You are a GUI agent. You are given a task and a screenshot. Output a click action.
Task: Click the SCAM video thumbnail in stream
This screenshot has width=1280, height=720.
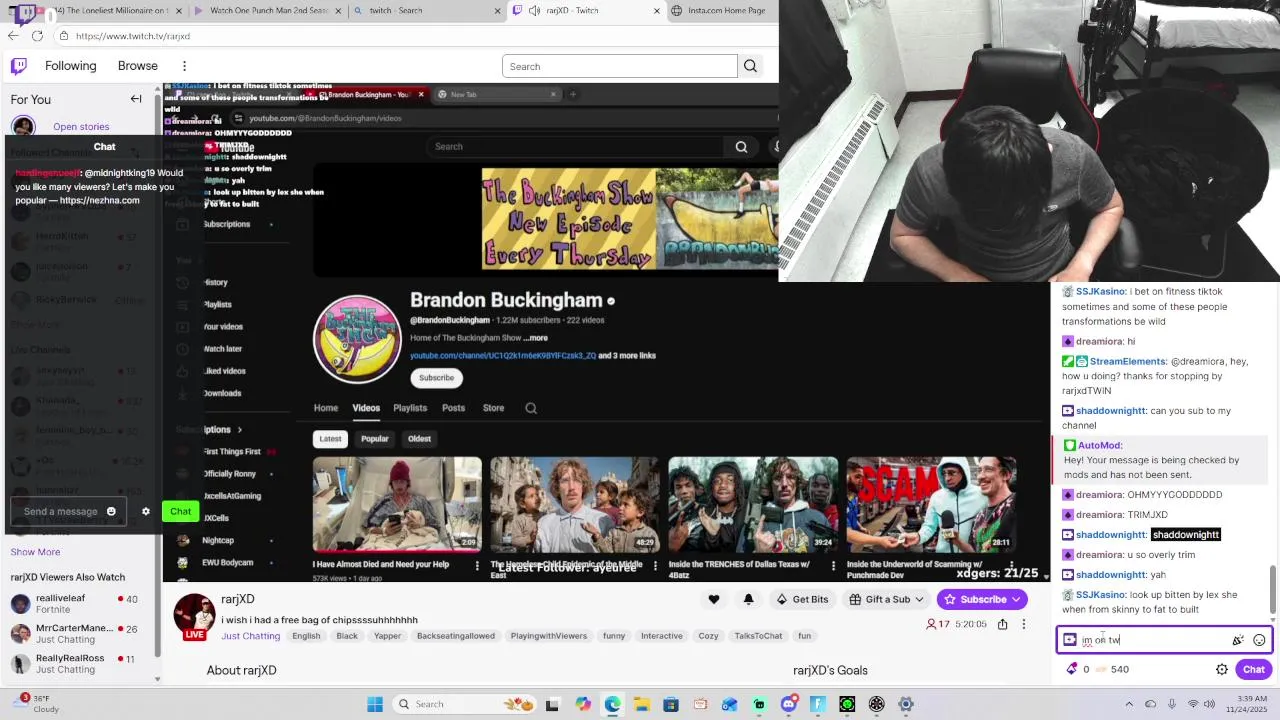[931, 505]
